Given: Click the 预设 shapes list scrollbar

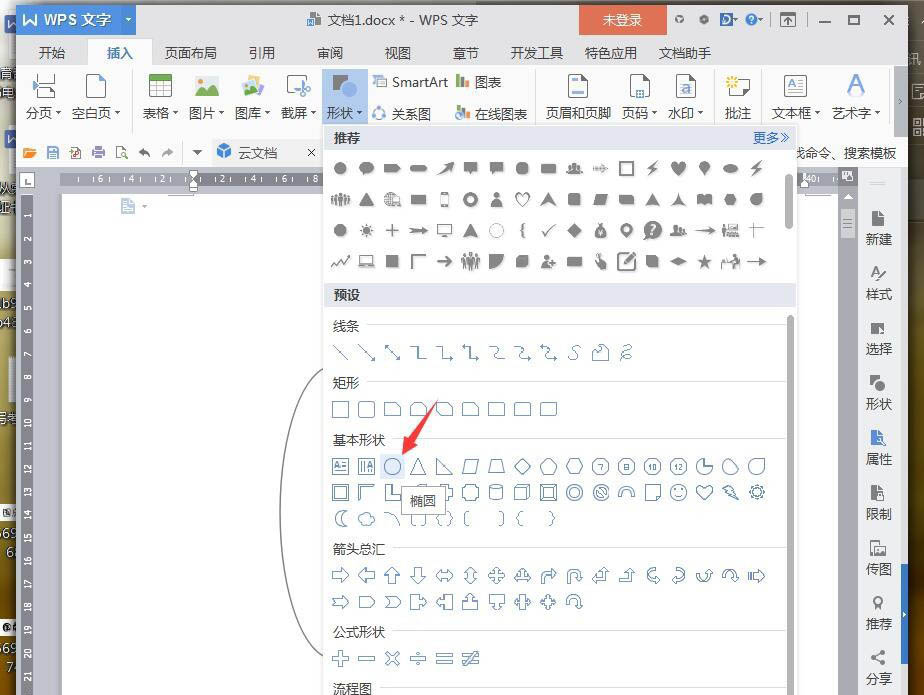Looking at the screenshot, I should click(790, 504).
